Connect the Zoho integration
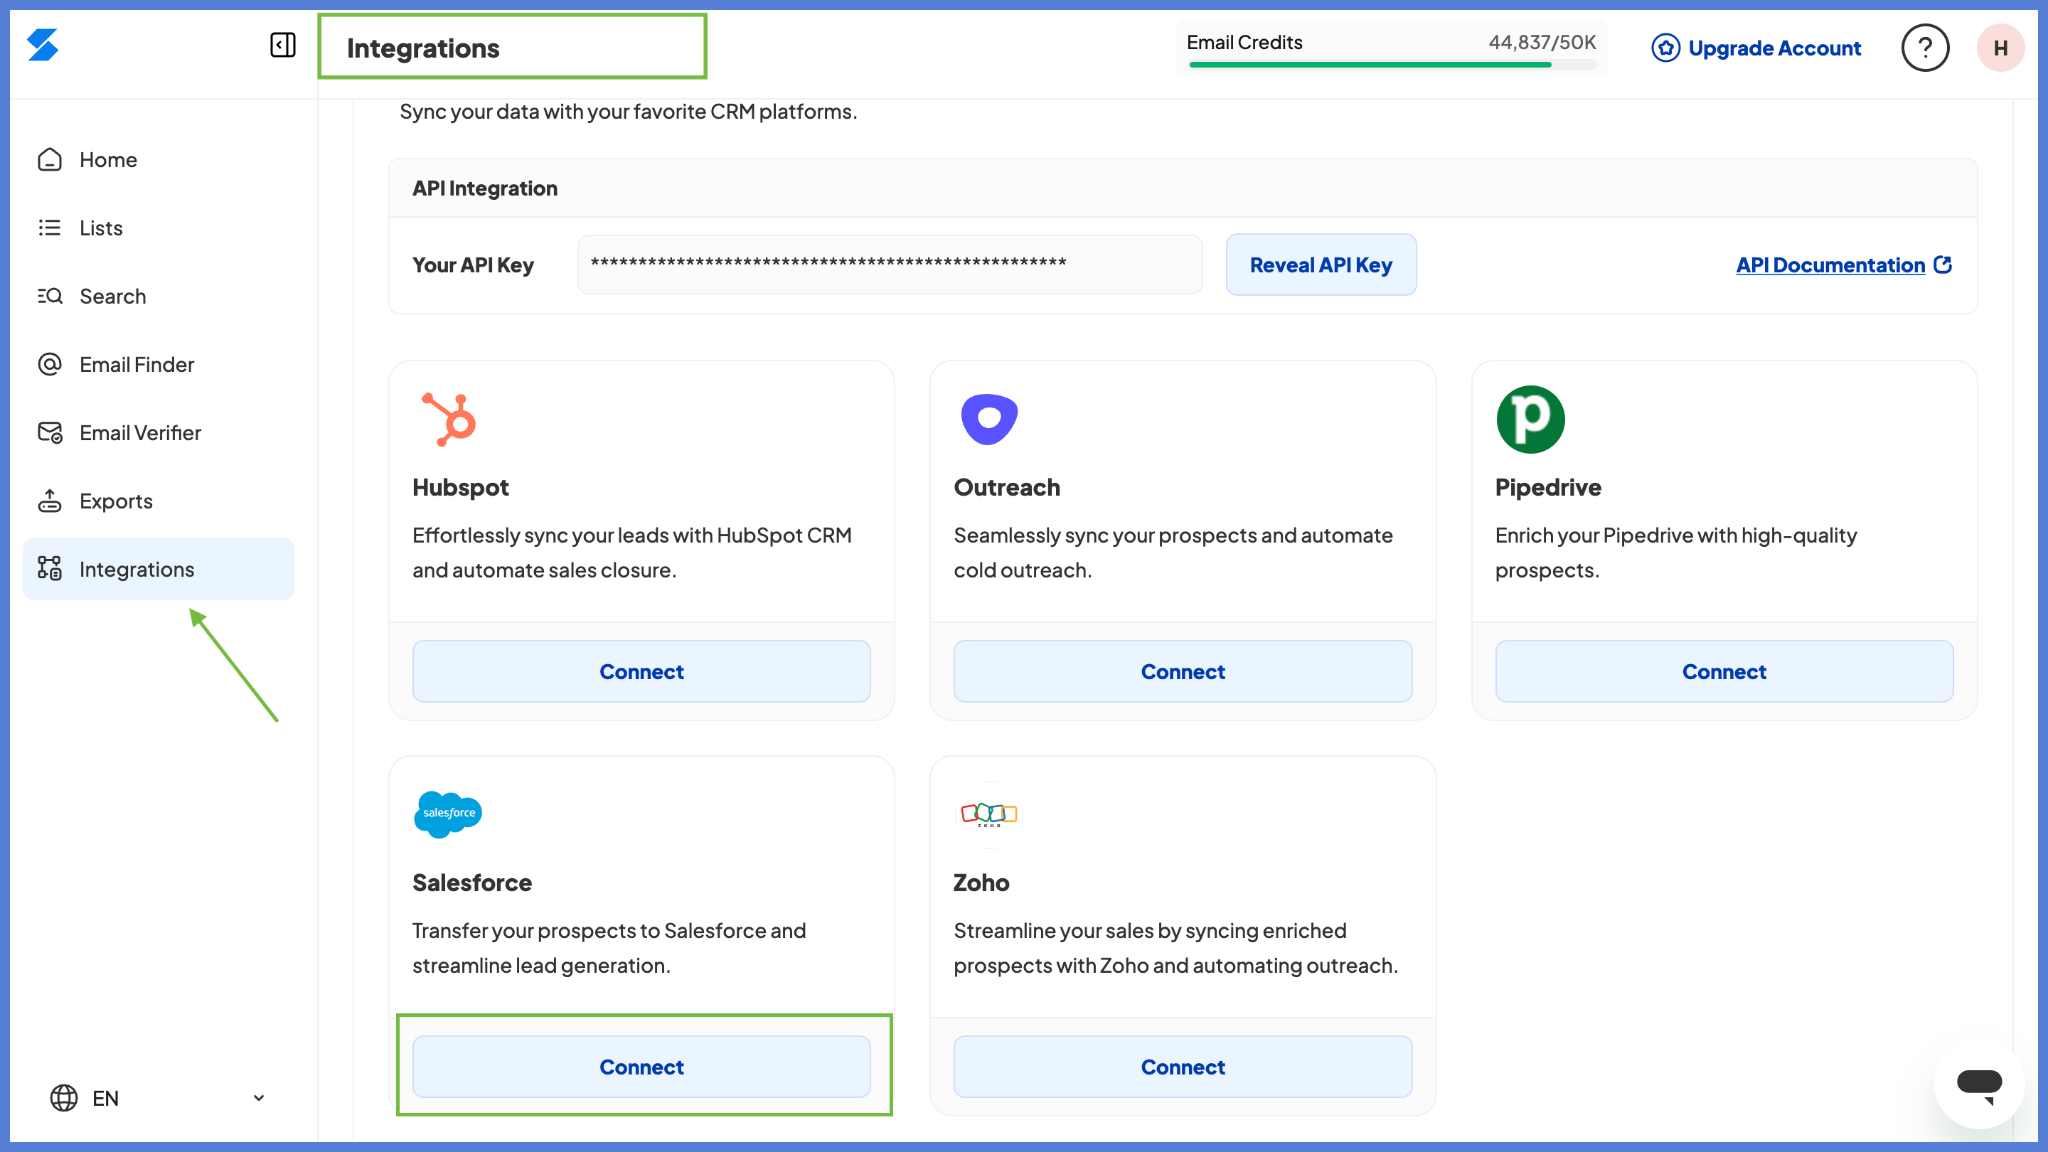Screen dimensions: 2048x1152 pos(1183,1067)
